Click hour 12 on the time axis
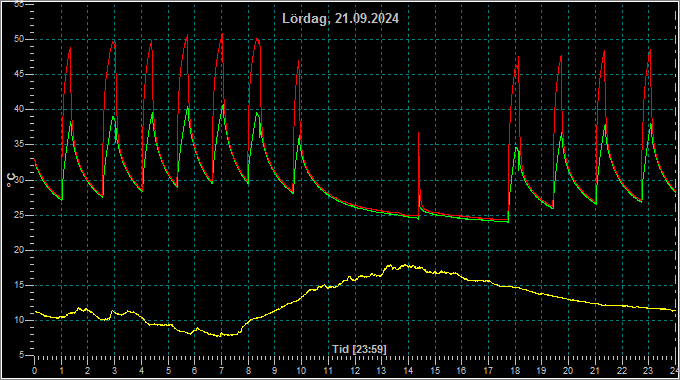This screenshot has width=680, height=380. click(x=355, y=371)
